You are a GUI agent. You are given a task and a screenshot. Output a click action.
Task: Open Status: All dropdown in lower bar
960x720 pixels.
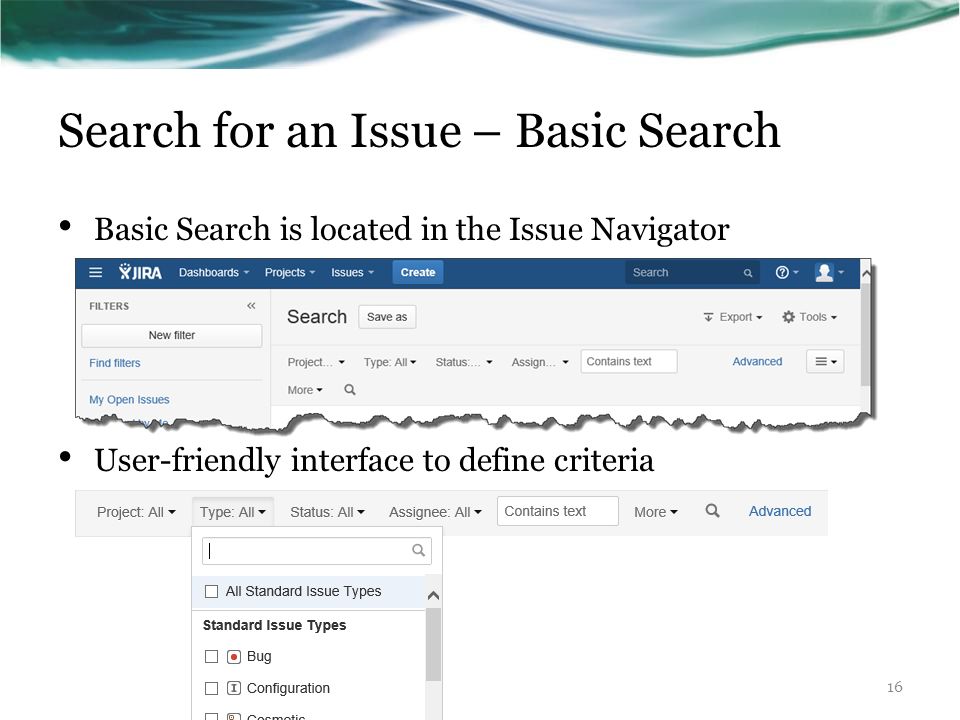[x=328, y=512]
